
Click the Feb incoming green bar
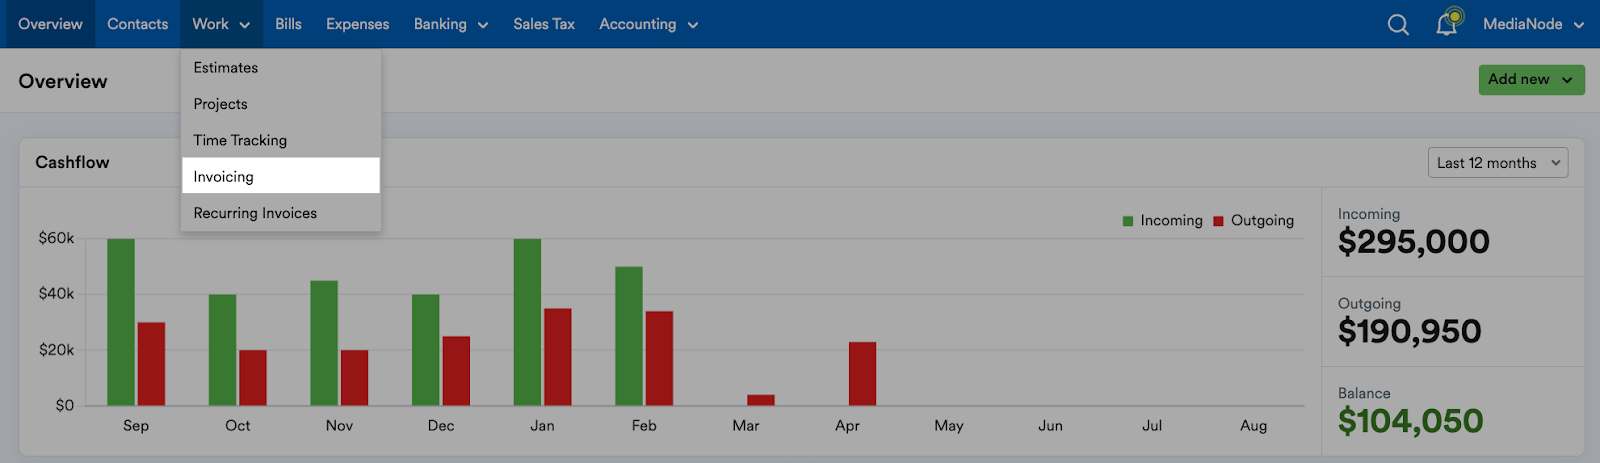coord(629,336)
